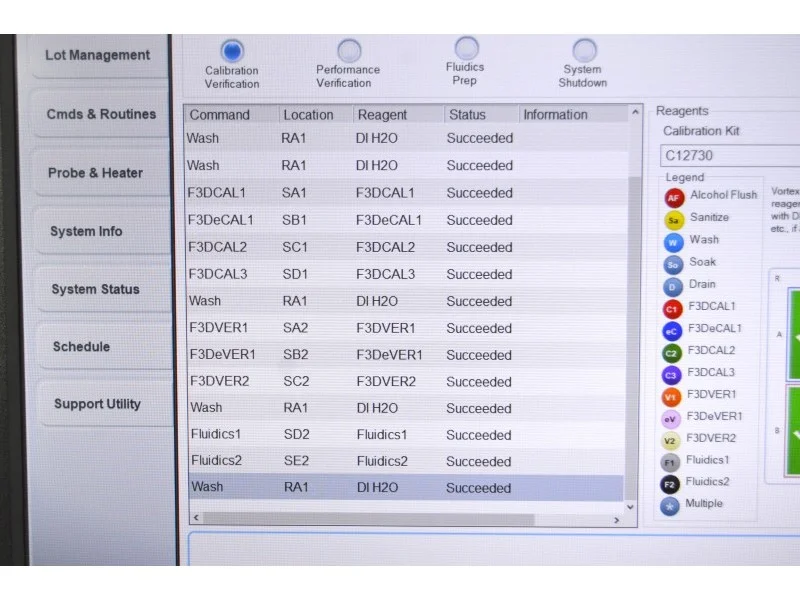Screen dimensions: 800x600
Task: Select the Calibration Verification radio button
Action: click(232, 51)
